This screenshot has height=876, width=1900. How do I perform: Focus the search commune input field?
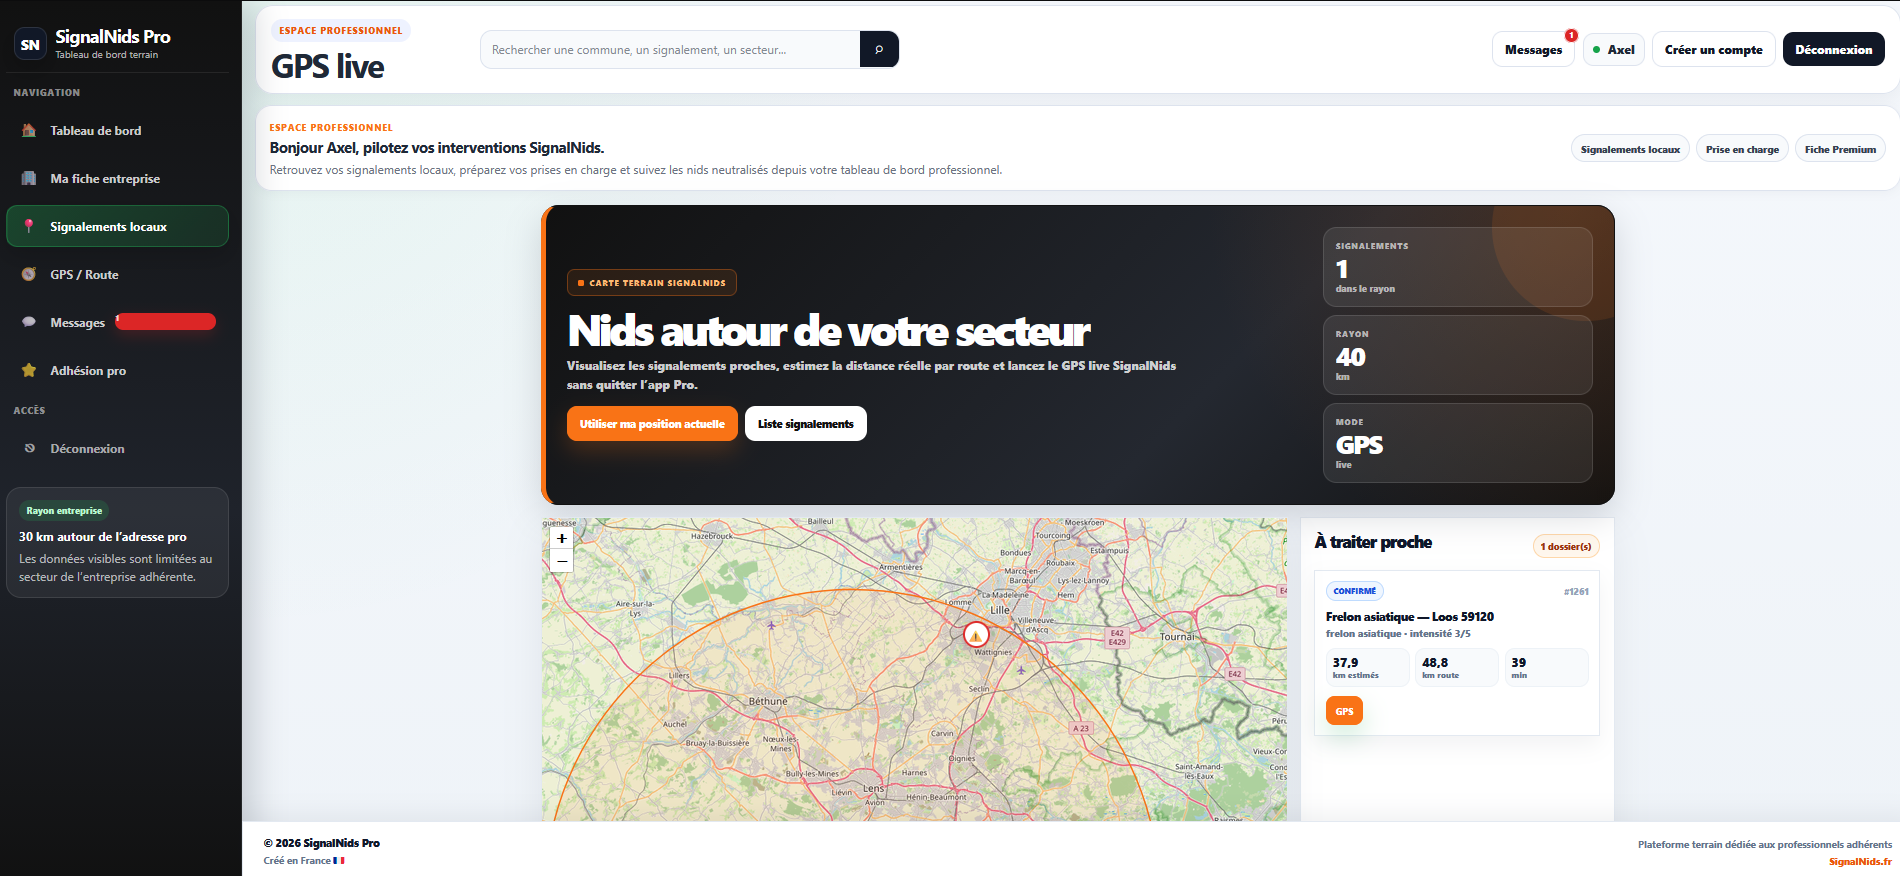670,49
